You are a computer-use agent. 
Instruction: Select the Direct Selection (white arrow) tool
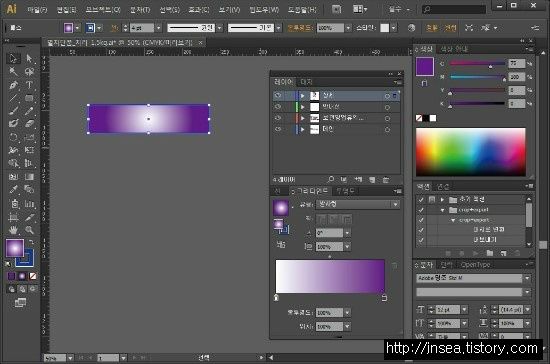(29, 58)
